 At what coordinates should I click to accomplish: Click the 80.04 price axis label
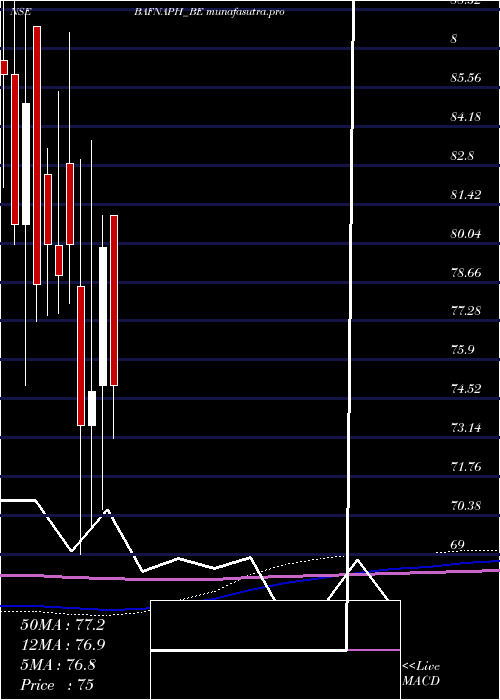tap(466, 233)
